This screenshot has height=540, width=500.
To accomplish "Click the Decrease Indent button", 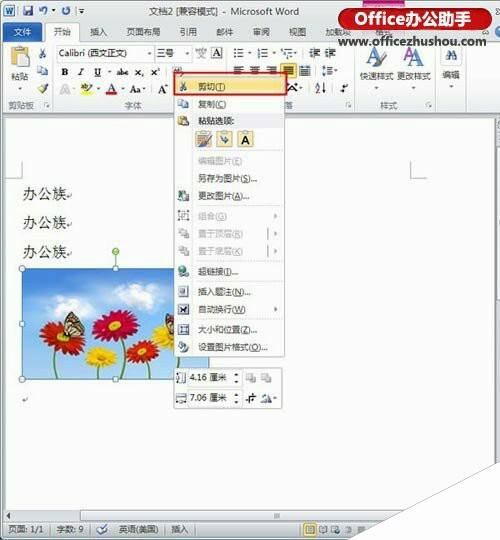I will 314,53.
